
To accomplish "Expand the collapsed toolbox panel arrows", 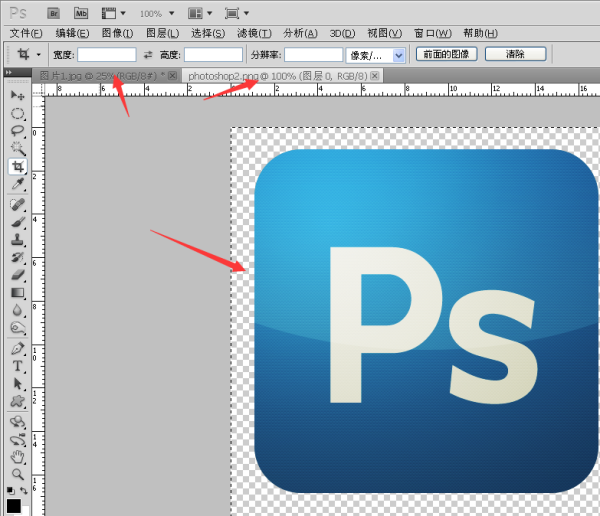I will [8, 72].
